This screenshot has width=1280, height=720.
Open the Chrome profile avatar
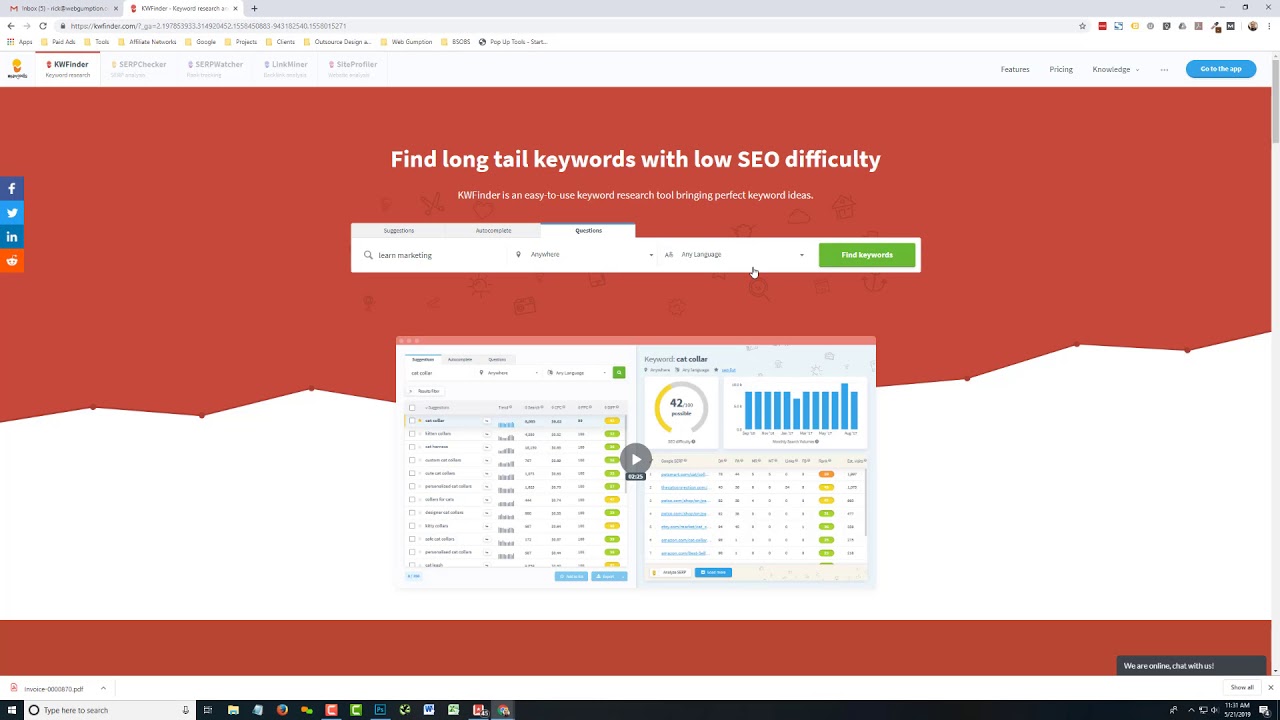[1253, 26]
